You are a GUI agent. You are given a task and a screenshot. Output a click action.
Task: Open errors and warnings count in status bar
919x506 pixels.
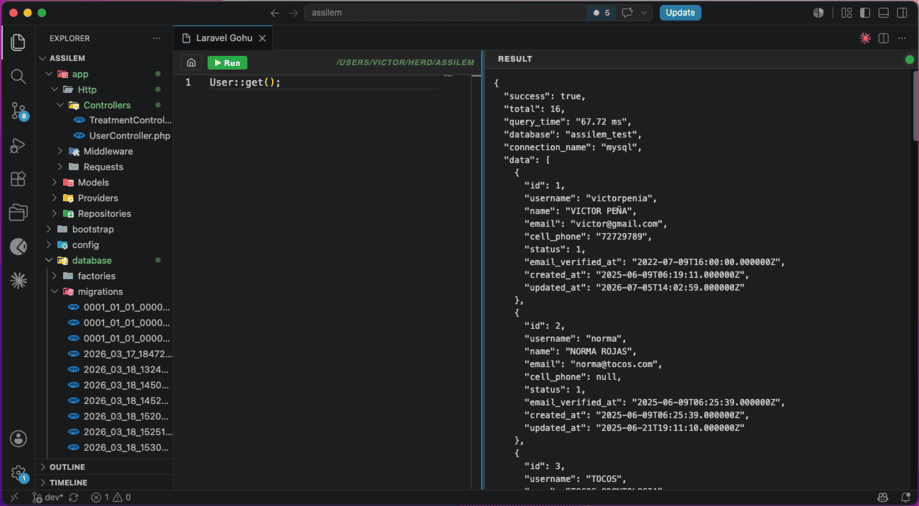click(x=111, y=497)
